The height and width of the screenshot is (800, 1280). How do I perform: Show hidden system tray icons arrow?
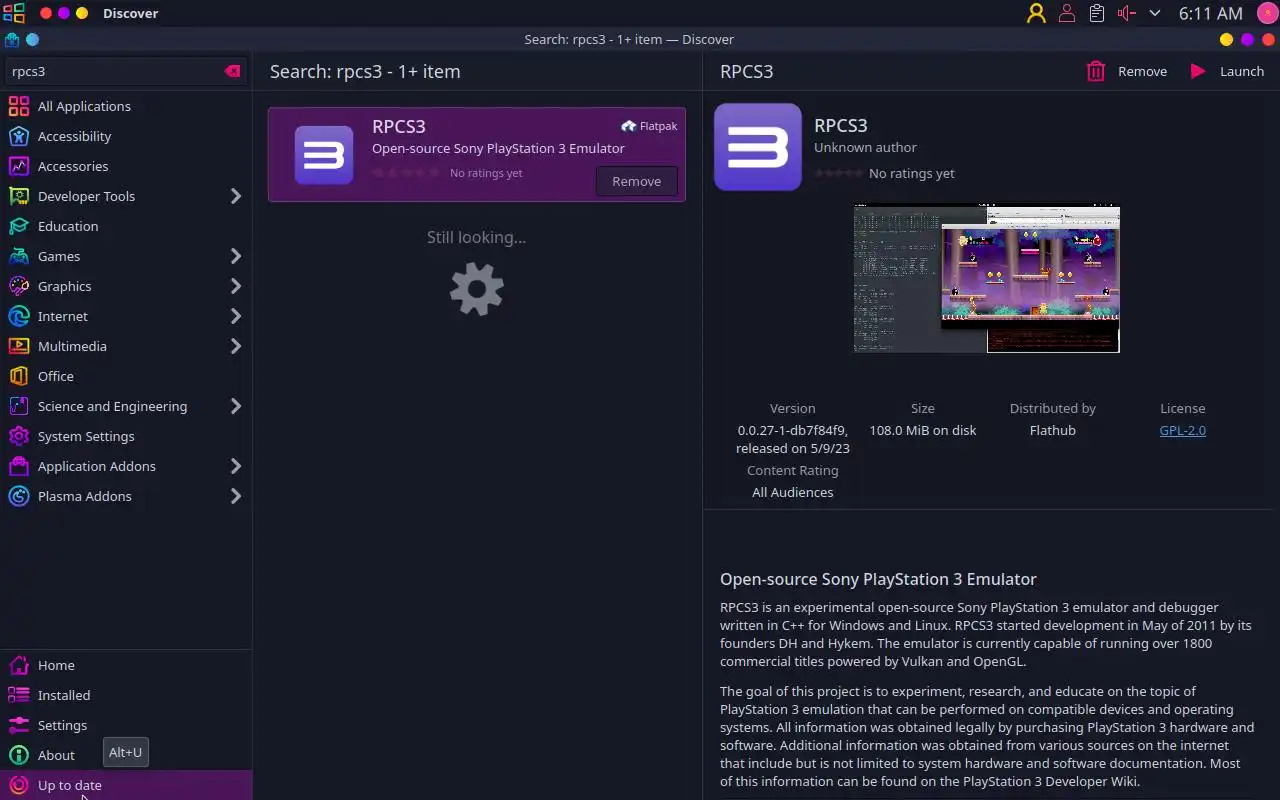click(1155, 13)
